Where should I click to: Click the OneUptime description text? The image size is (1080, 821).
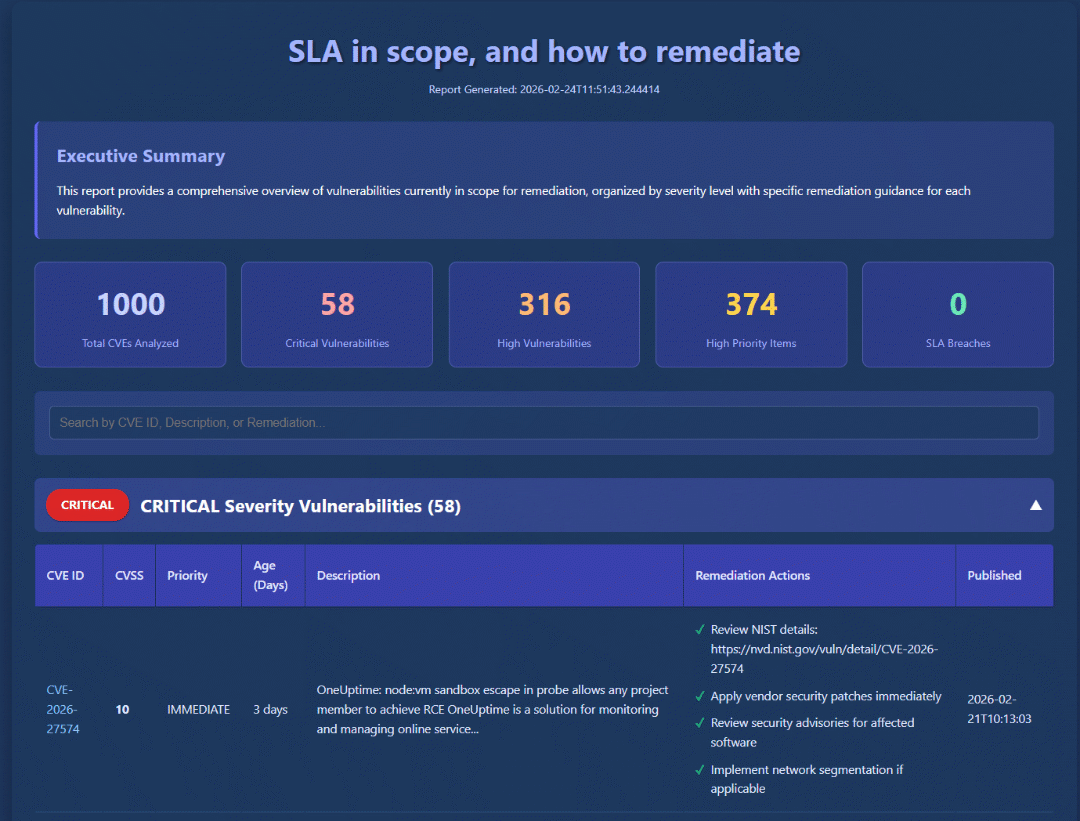click(x=492, y=709)
